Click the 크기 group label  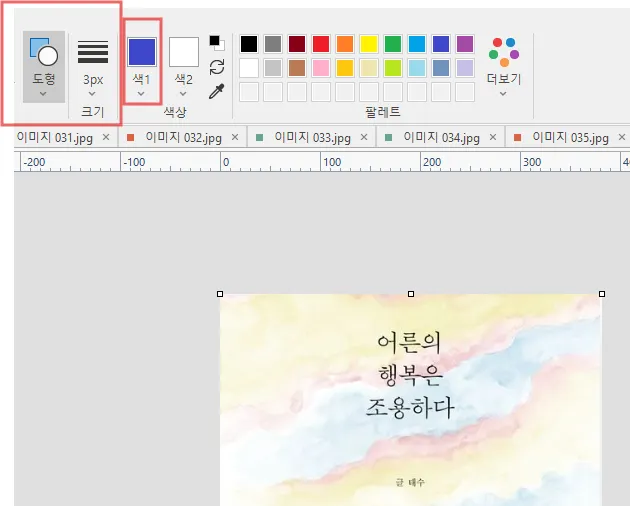tap(93, 112)
